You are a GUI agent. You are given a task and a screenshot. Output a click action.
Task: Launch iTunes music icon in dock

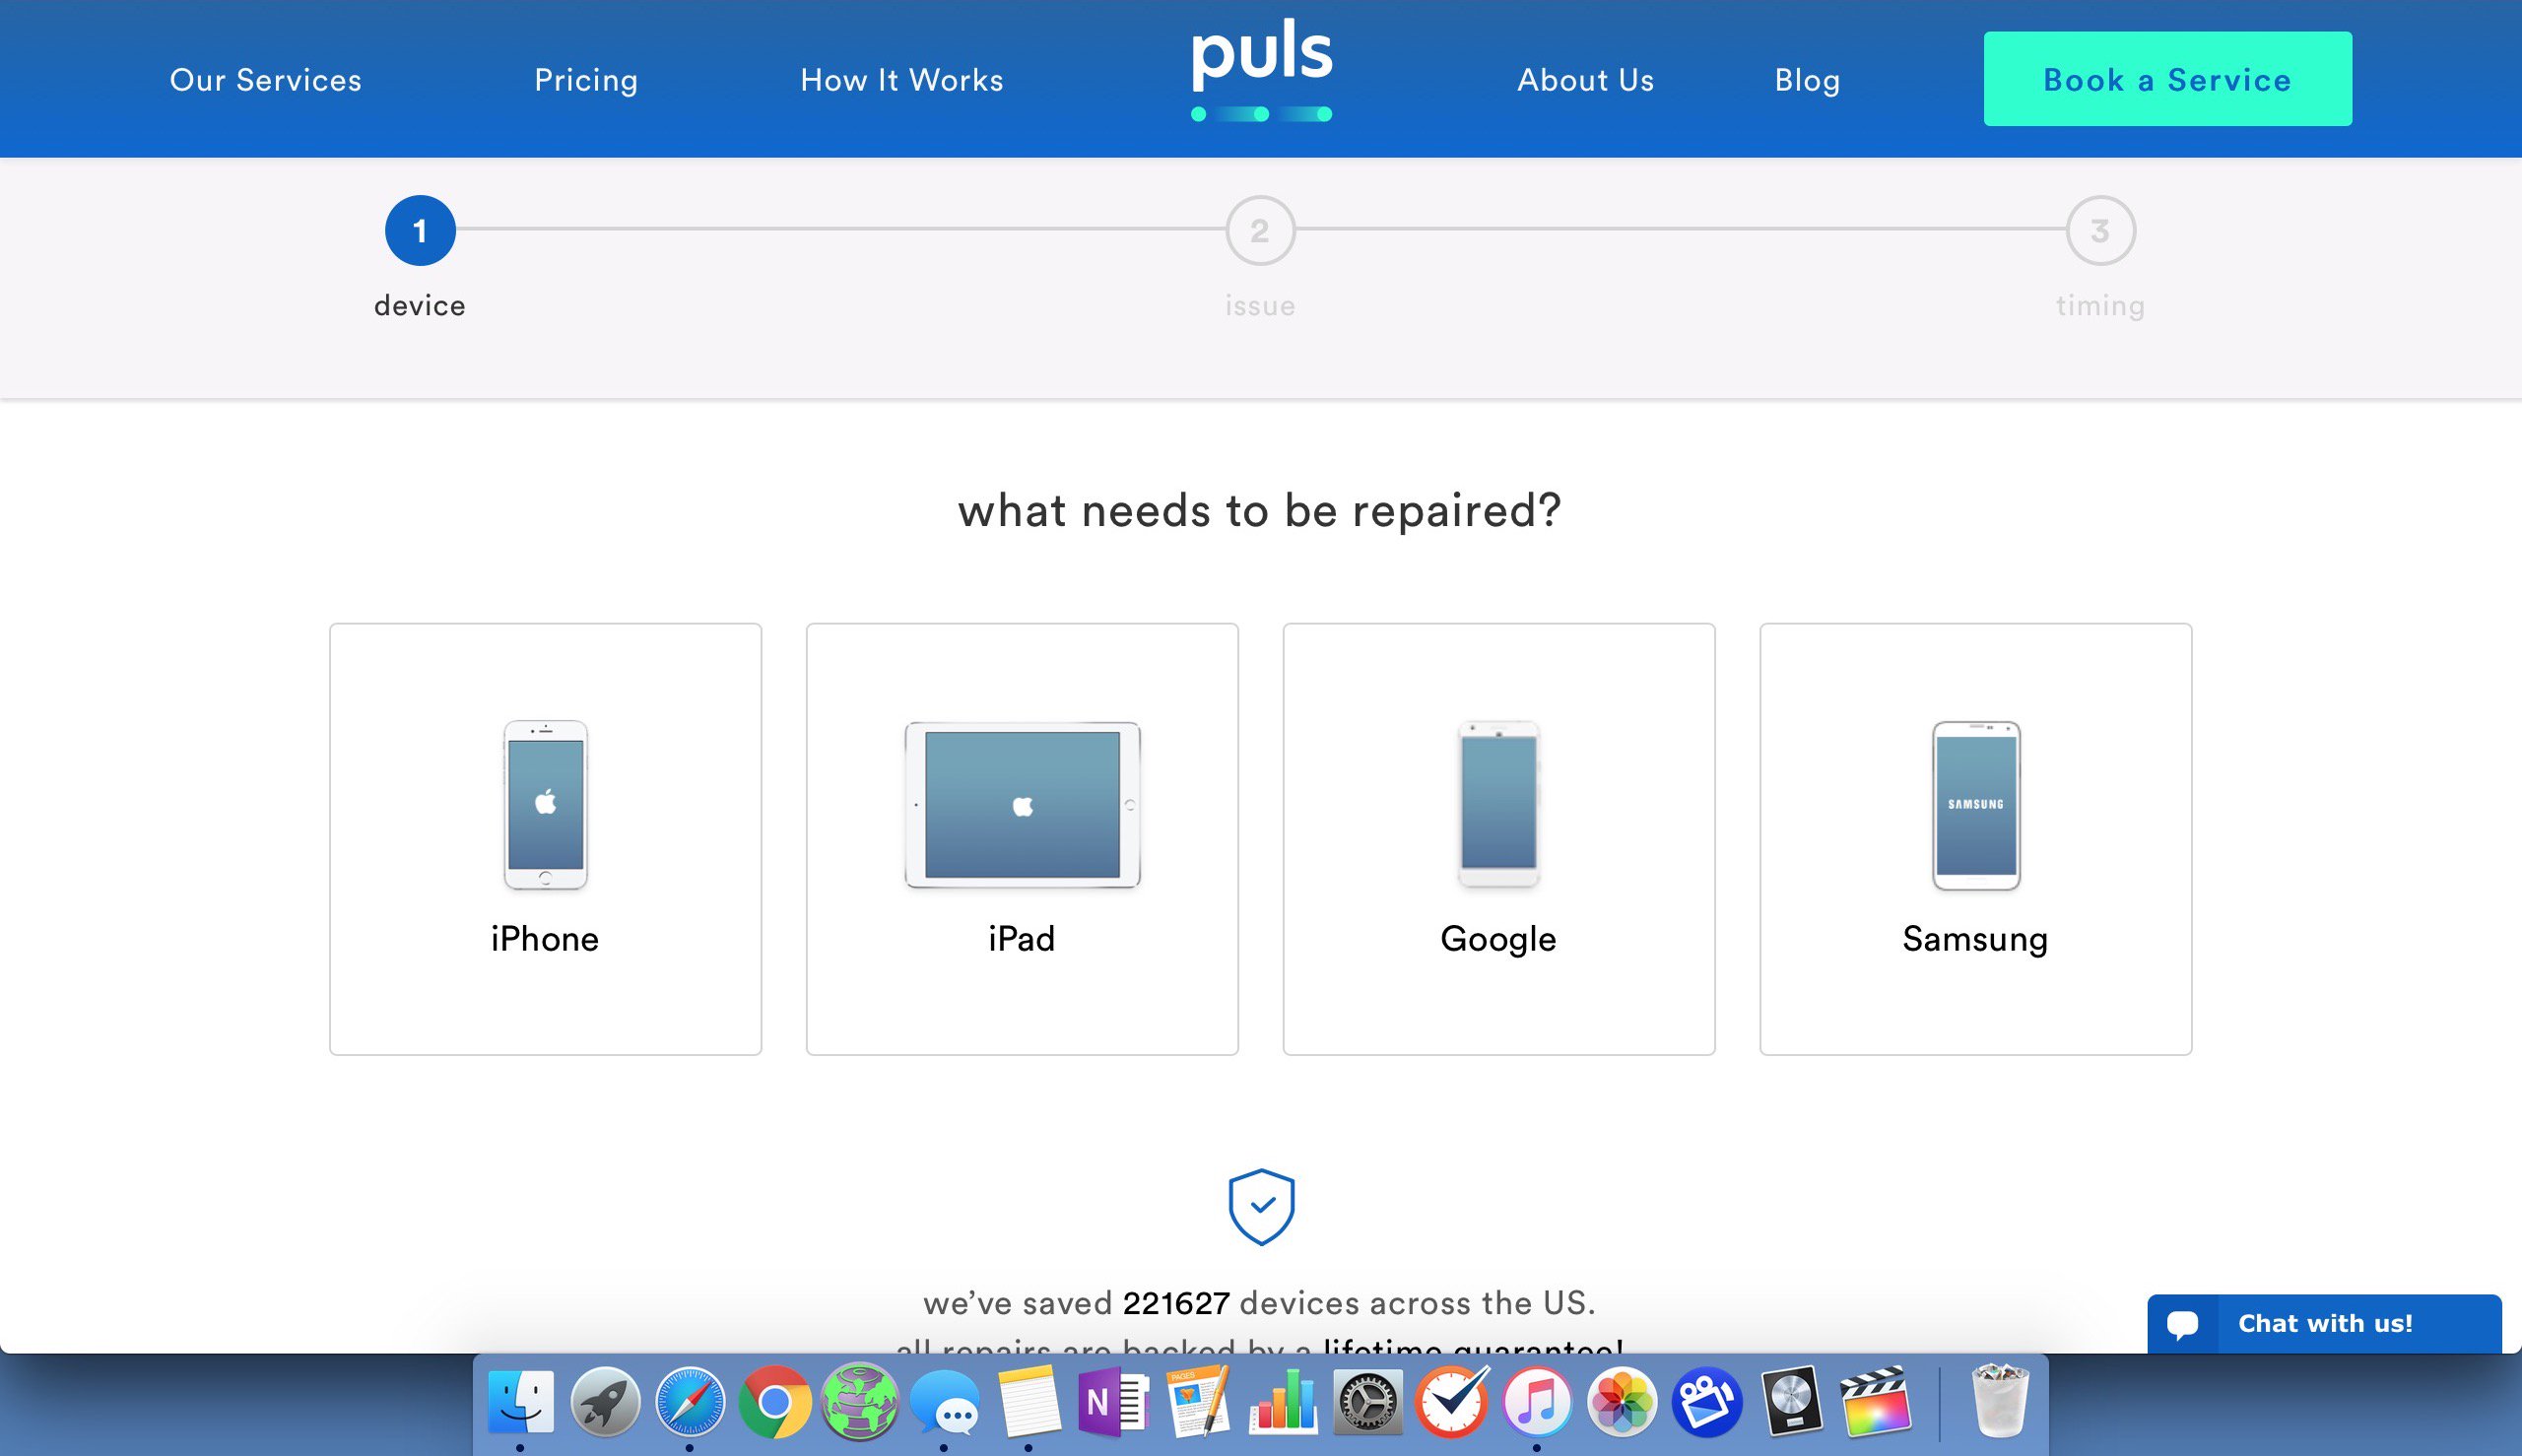coord(1538,1401)
